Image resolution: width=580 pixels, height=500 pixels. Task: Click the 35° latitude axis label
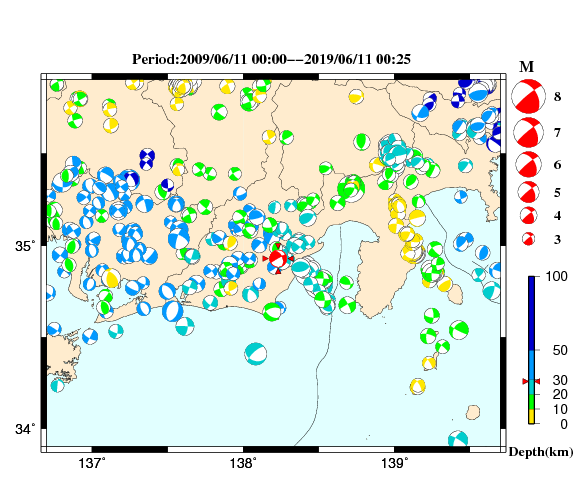click(x=25, y=246)
